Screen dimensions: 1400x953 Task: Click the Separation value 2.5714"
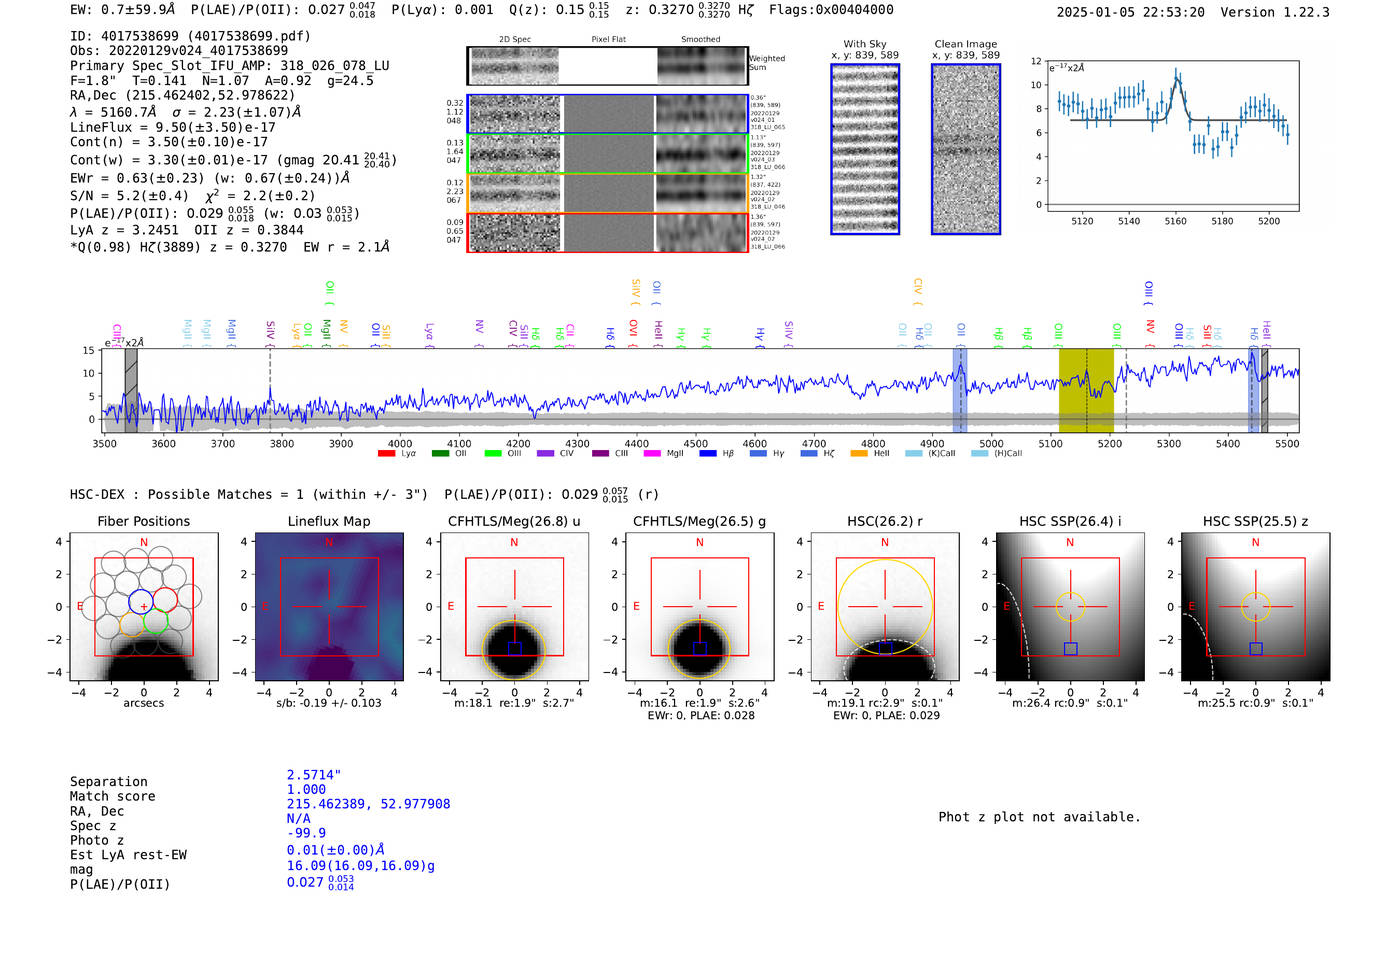[314, 775]
